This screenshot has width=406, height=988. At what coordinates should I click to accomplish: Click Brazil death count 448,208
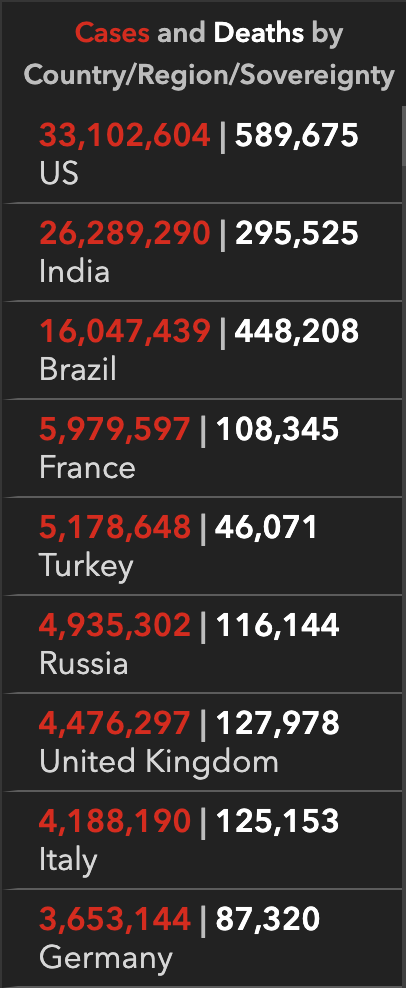click(297, 332)
